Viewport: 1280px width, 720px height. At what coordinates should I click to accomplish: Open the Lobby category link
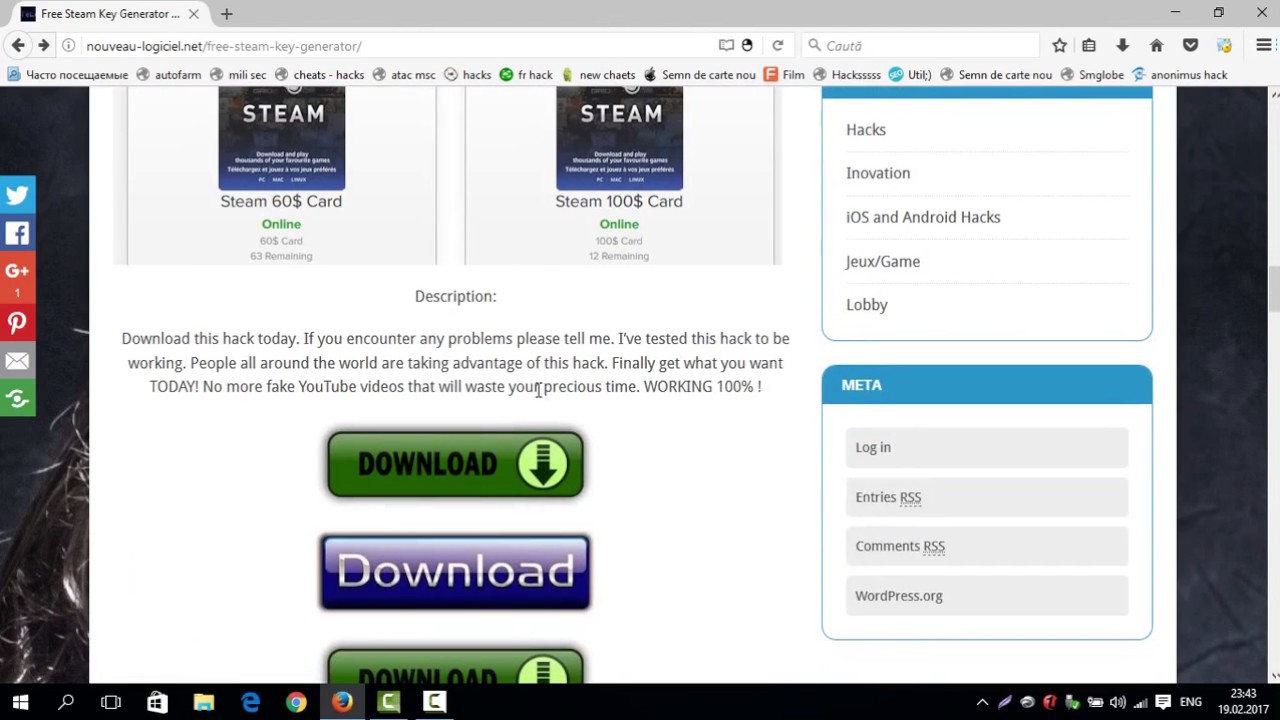867,305
